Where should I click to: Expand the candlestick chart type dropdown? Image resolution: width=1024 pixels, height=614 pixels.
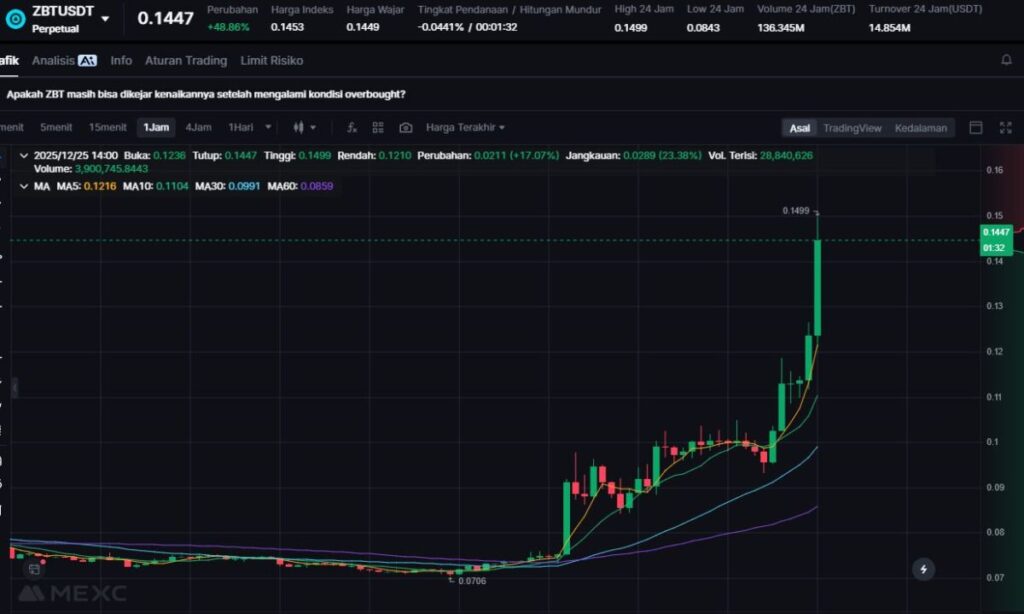pyautogui.click(x=304, y=128)
